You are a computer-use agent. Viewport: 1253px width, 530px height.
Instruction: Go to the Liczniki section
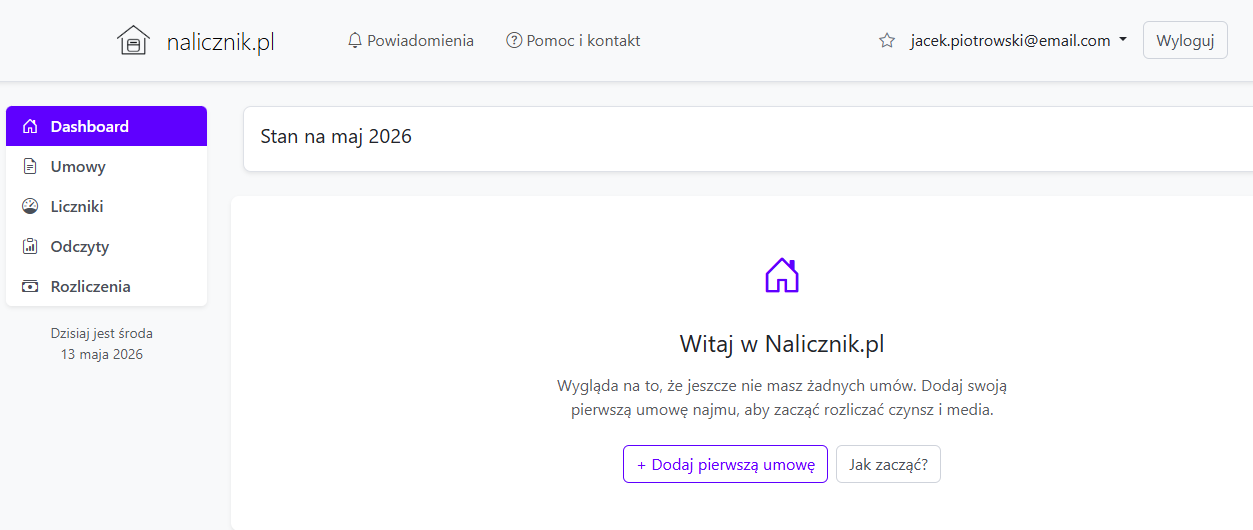(x=106, y=207)
